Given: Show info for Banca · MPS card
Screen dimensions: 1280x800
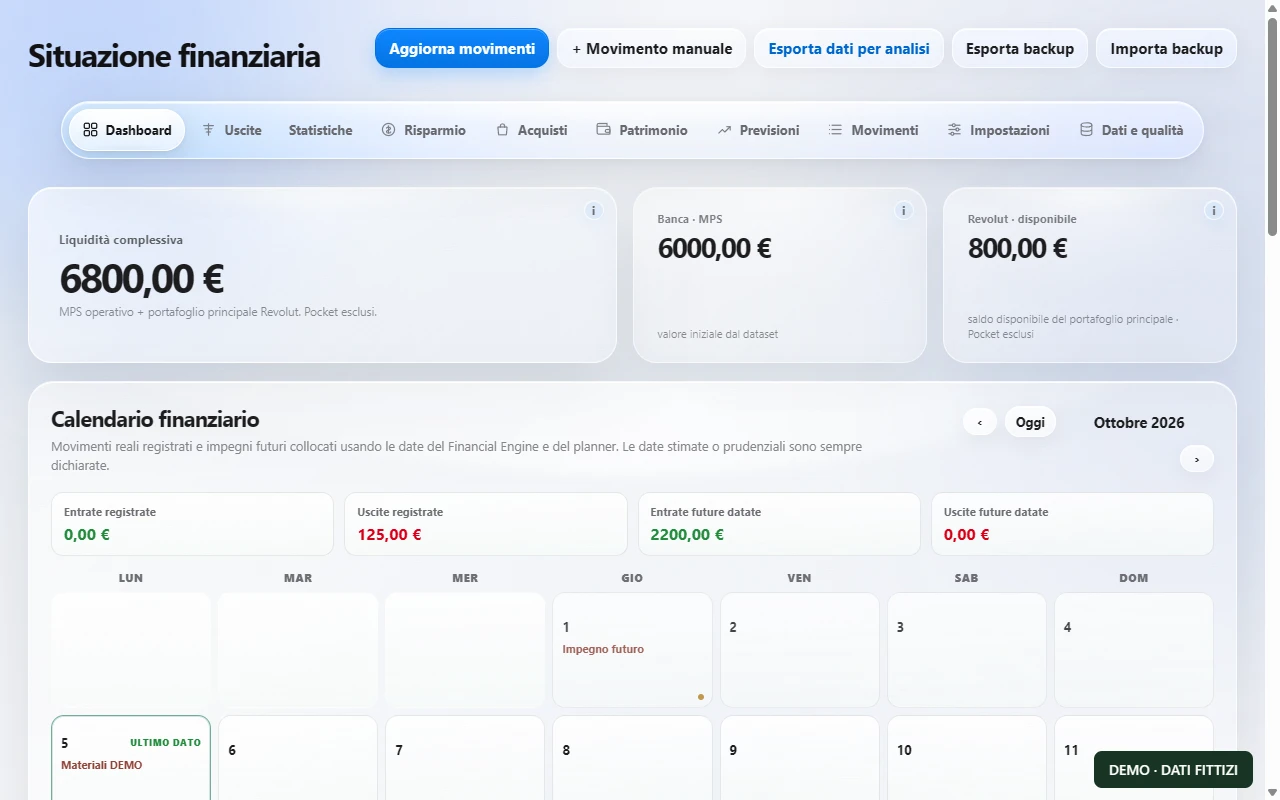Looking at the screenshot, I should tap(904, 210).
